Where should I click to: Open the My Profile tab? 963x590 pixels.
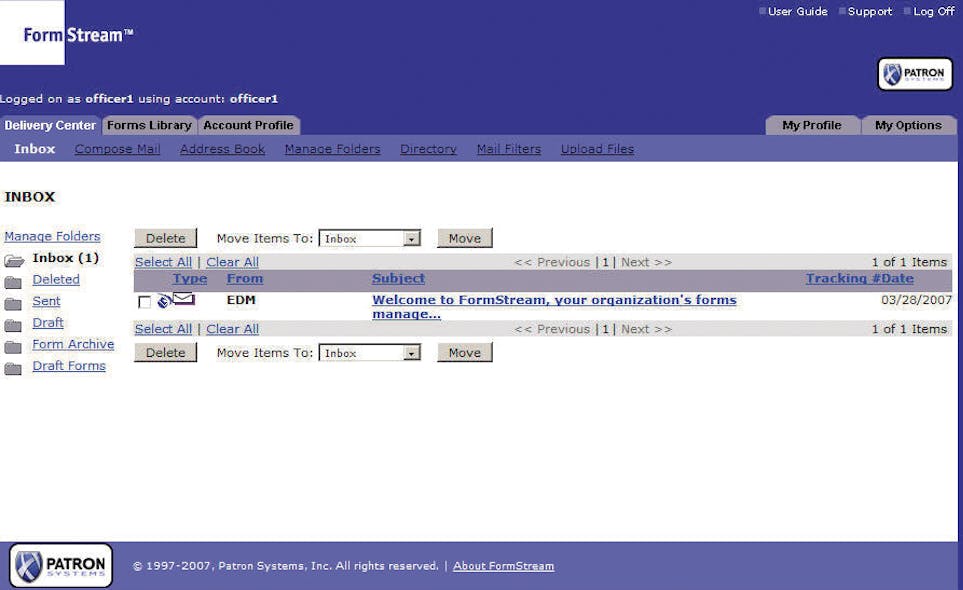click(x=811, y=125)
